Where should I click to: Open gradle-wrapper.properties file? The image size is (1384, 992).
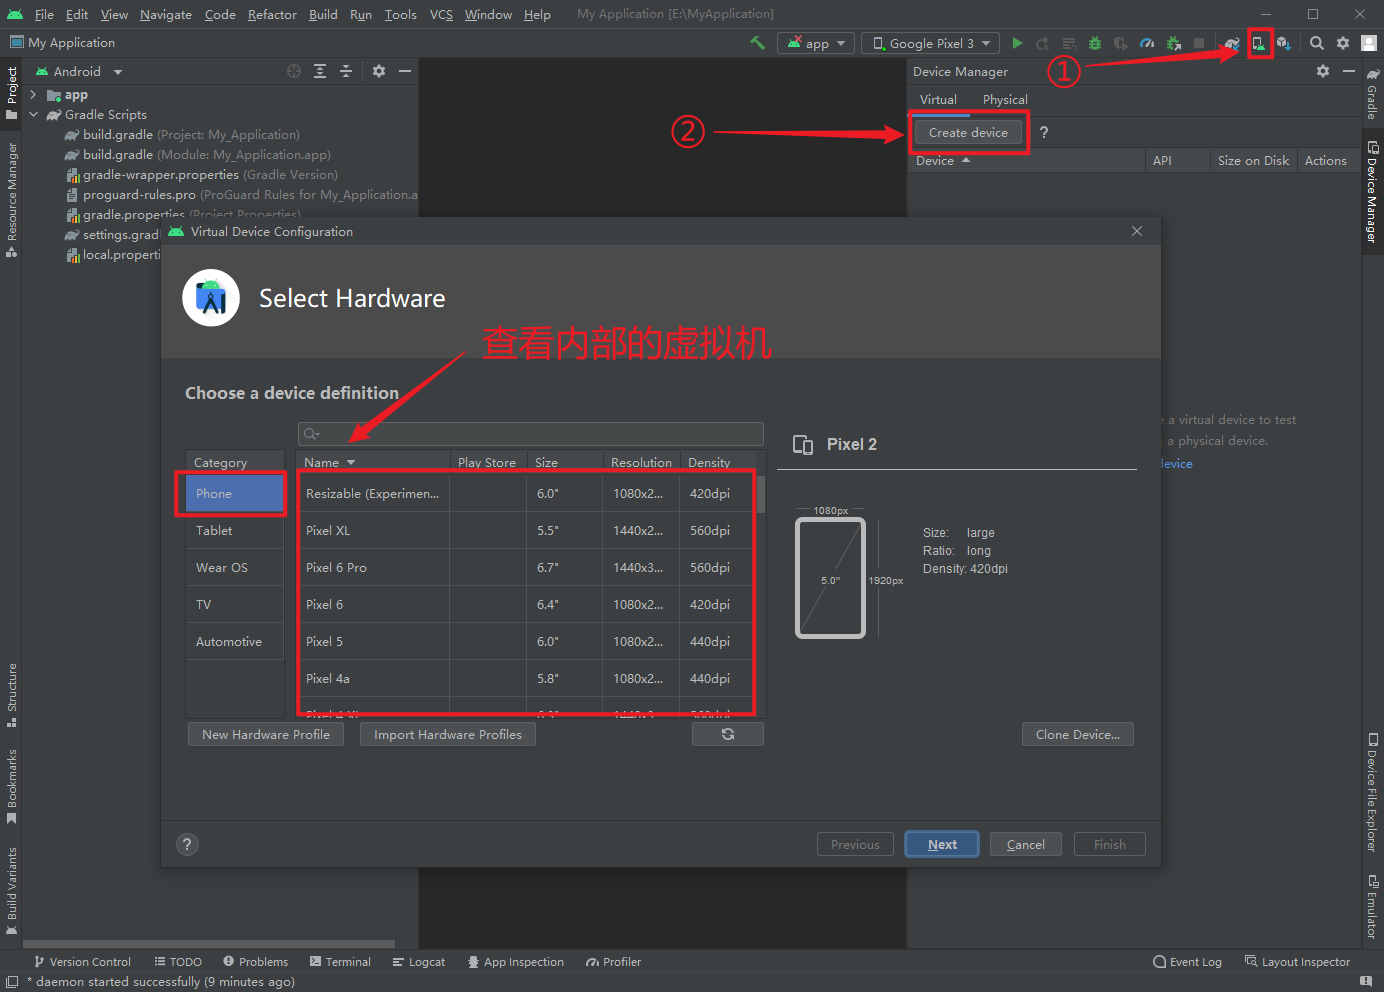point(203,174)
